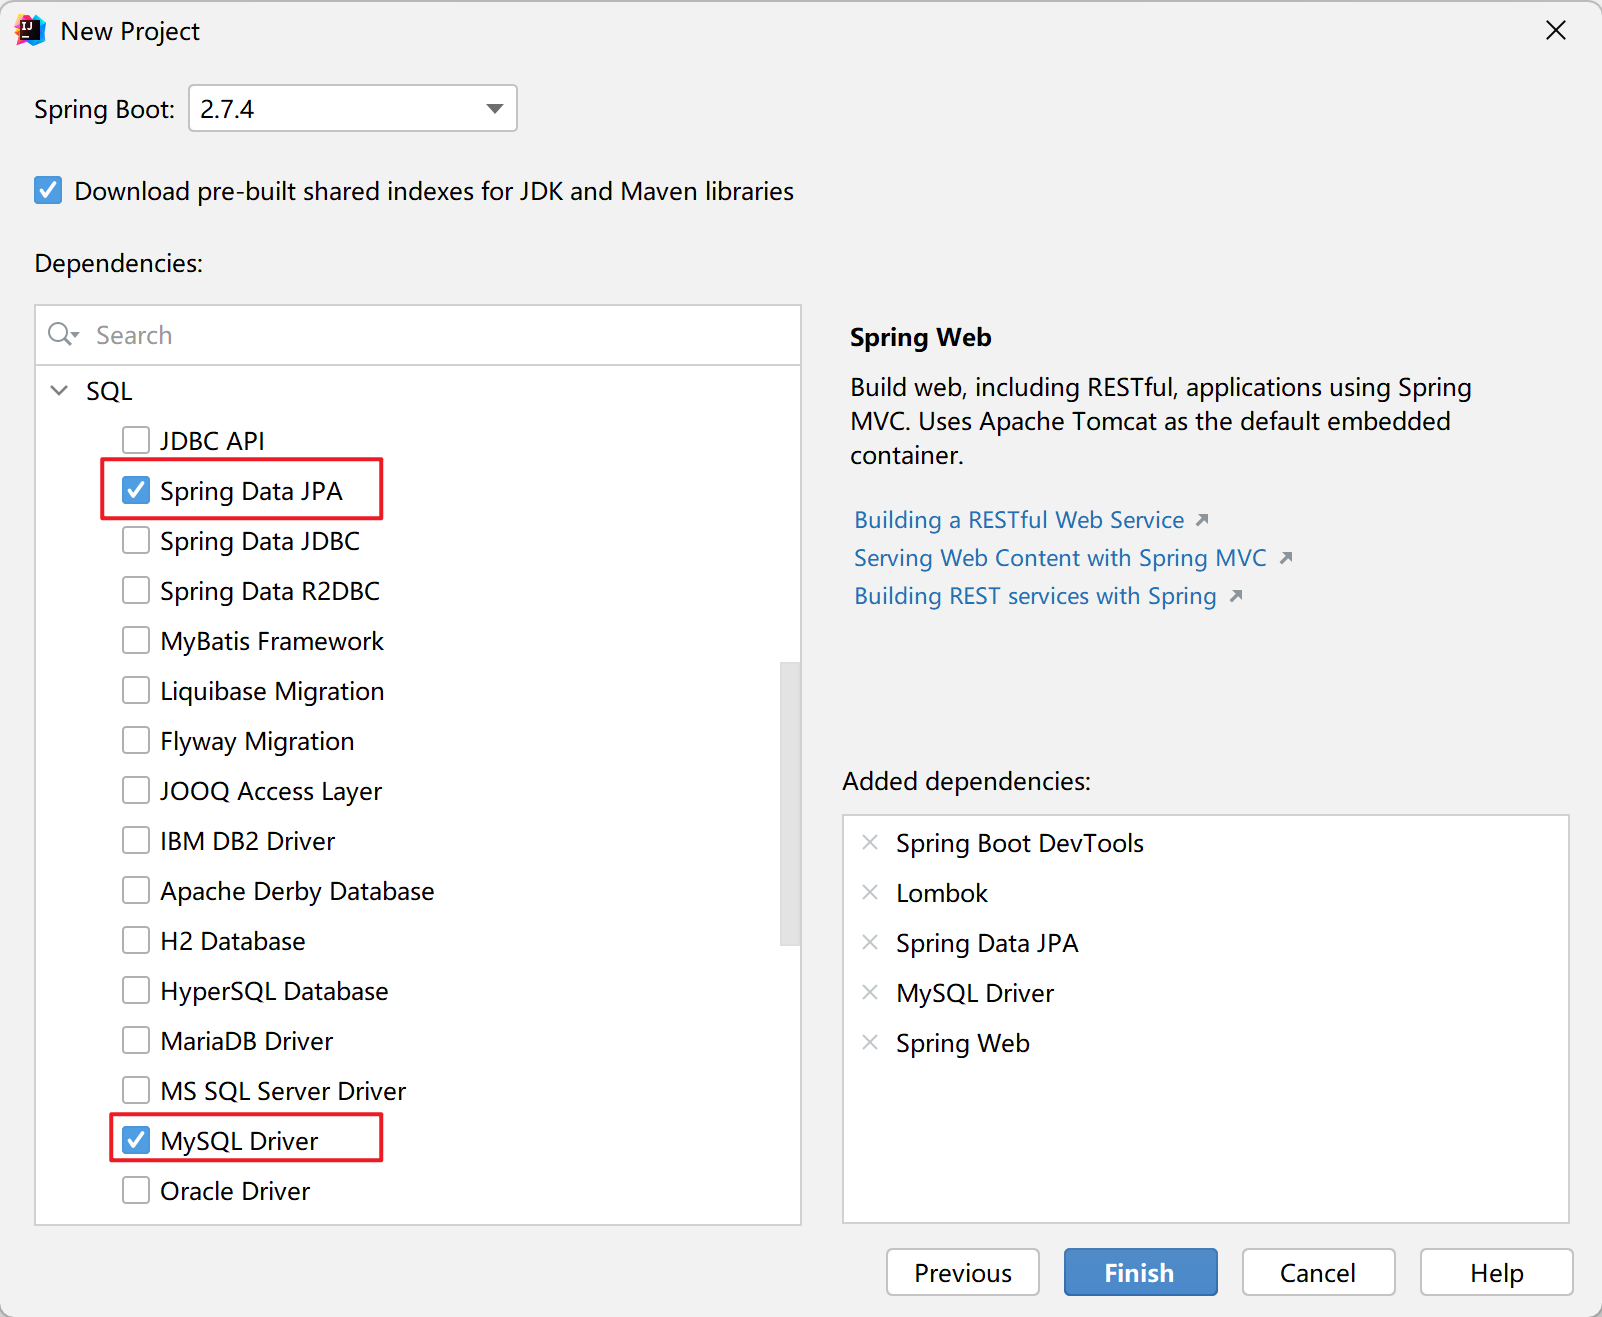This screenshot has width=1602, height=1317.
Task: Click the Previous button
Action: (x=963, y=1272)
